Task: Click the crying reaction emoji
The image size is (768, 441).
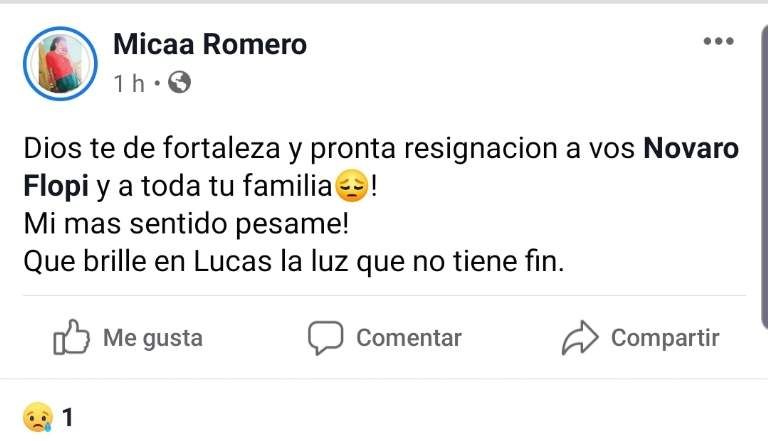Action: pos(36,417)
